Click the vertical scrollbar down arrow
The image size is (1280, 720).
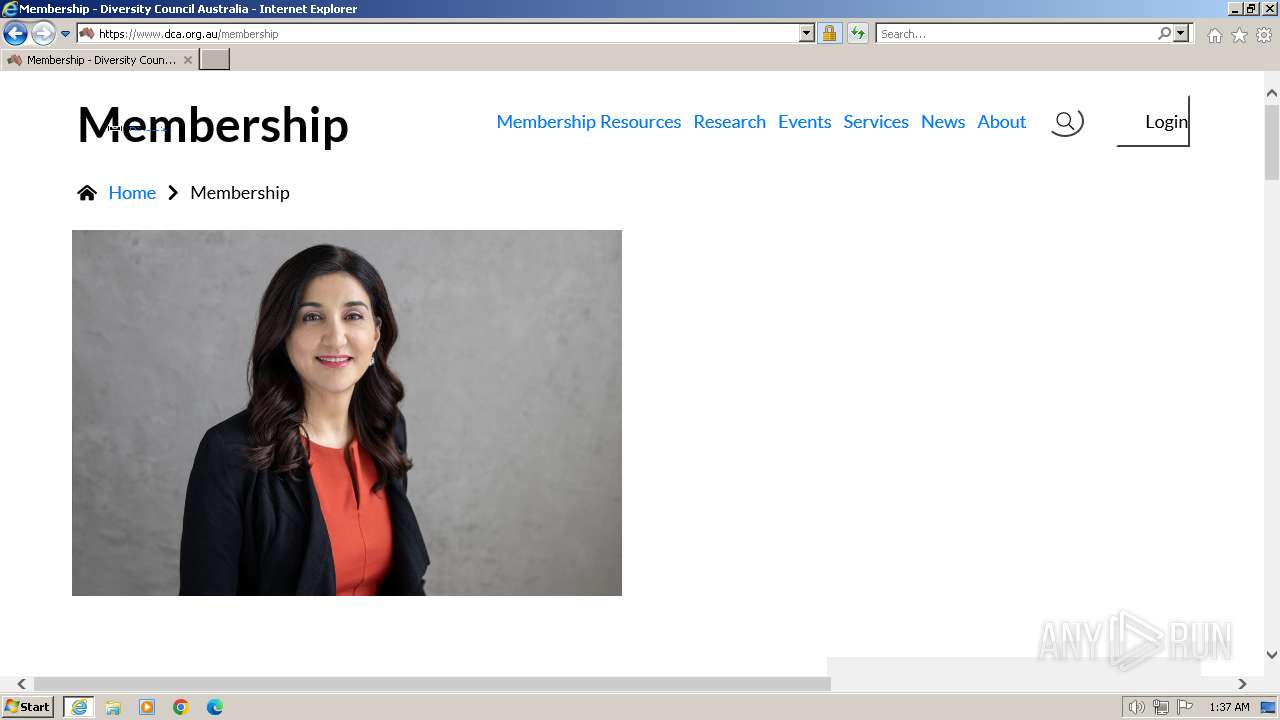[x=1272, y=655]
